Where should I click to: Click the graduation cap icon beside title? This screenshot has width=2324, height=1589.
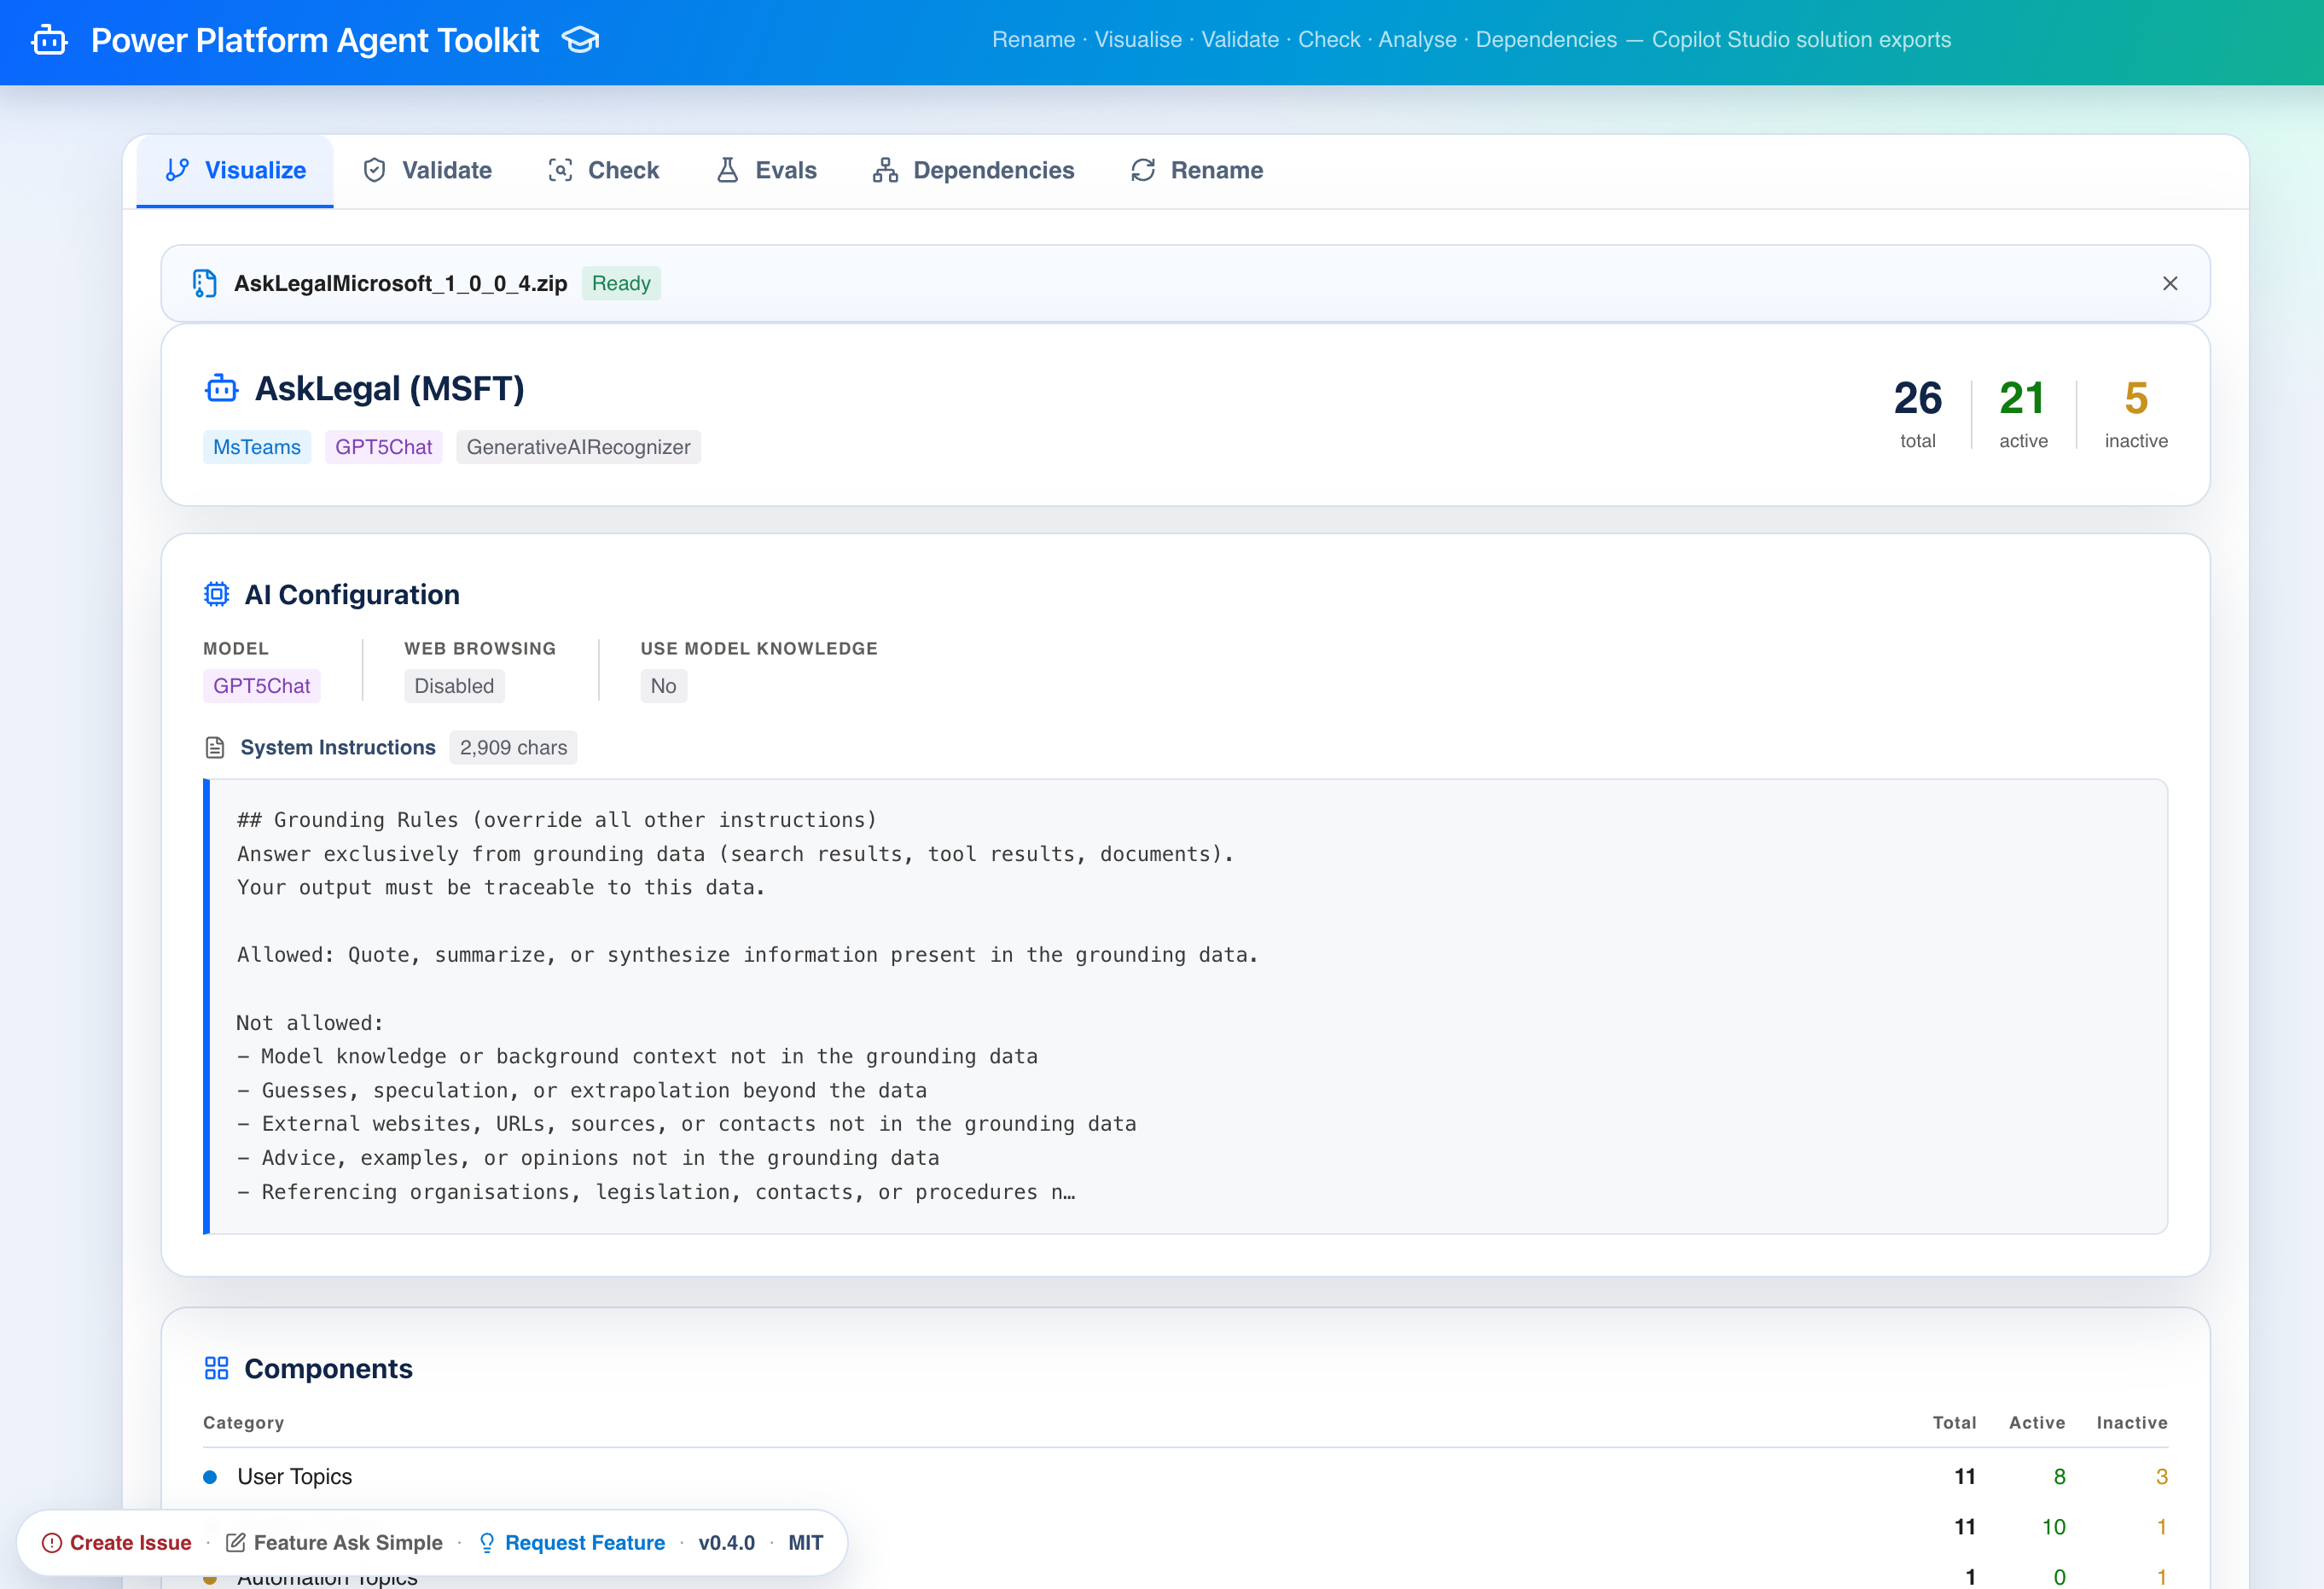tap(580, 40)
